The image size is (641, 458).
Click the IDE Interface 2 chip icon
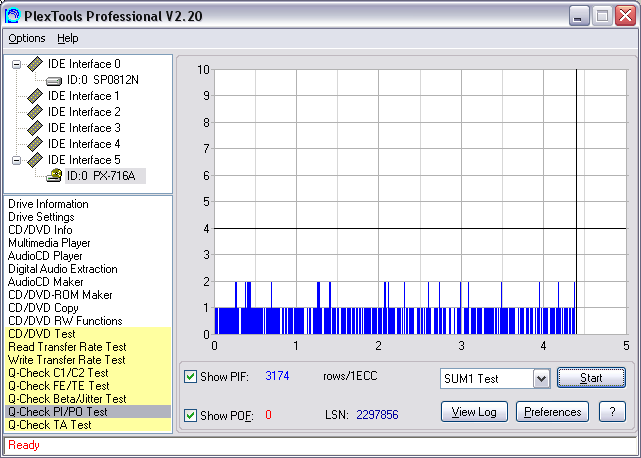[x=35, y=112]
